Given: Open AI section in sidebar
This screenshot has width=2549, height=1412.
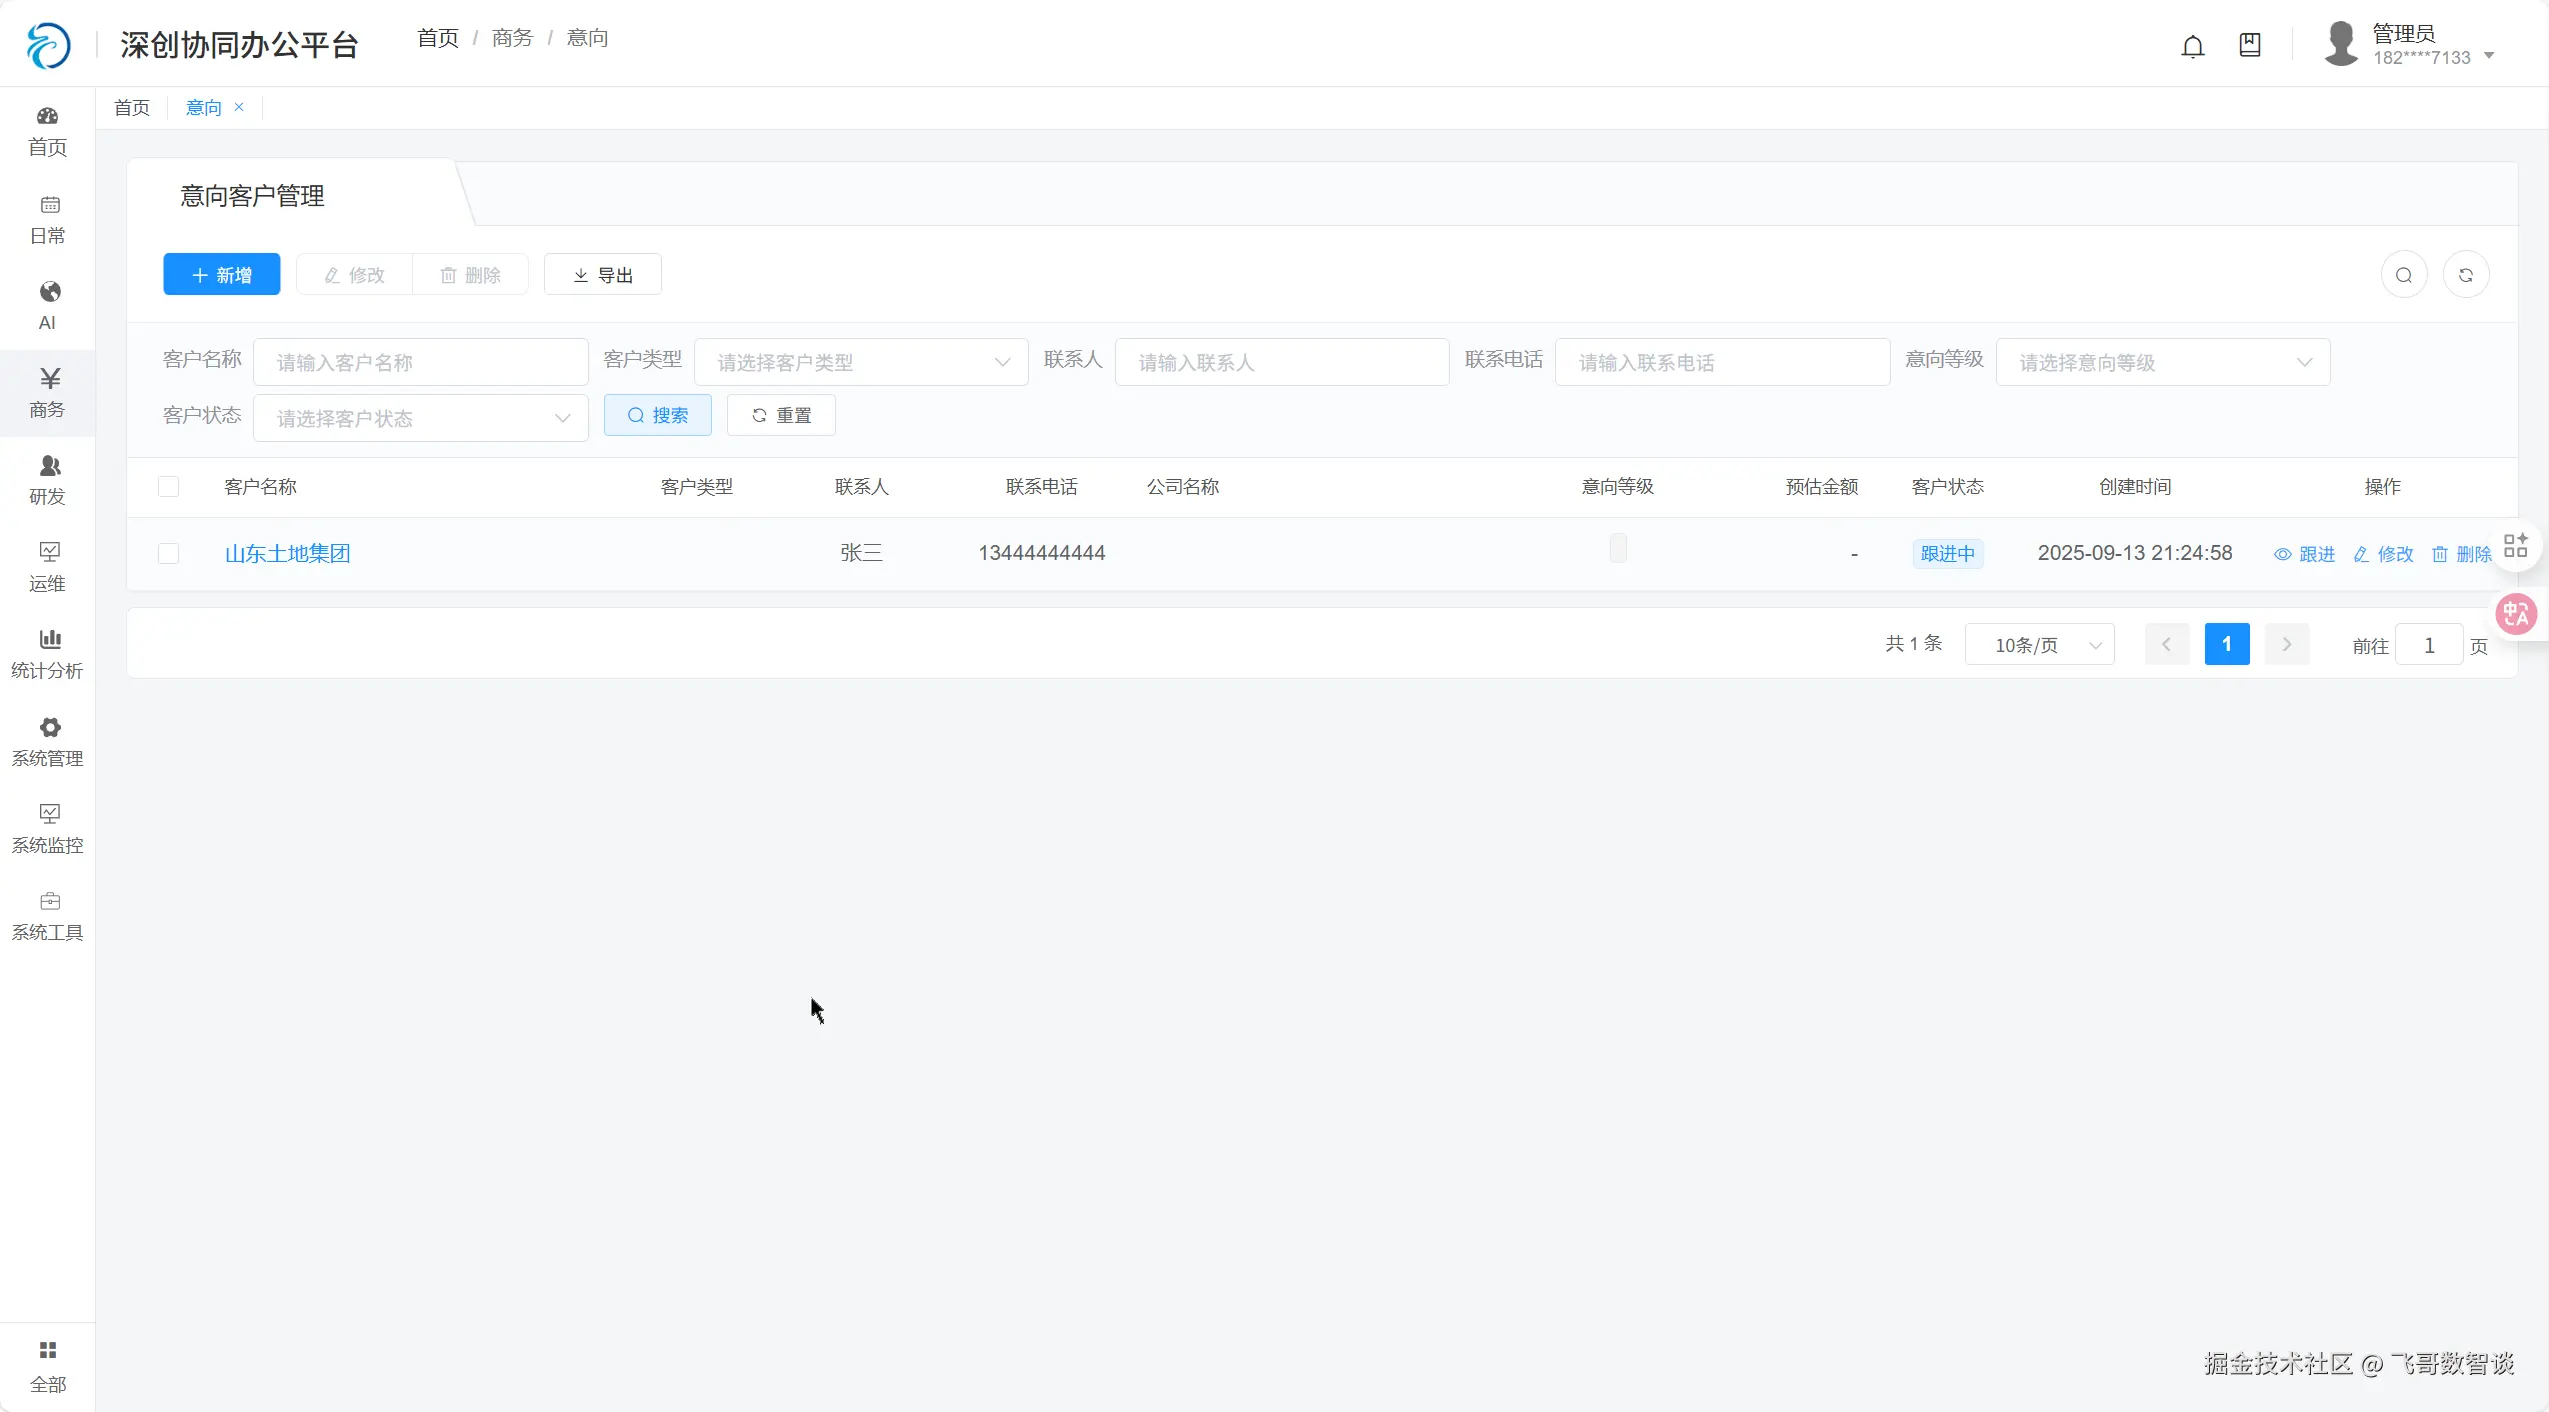Looking at the screenshot, I should click(x=47, y=305).
